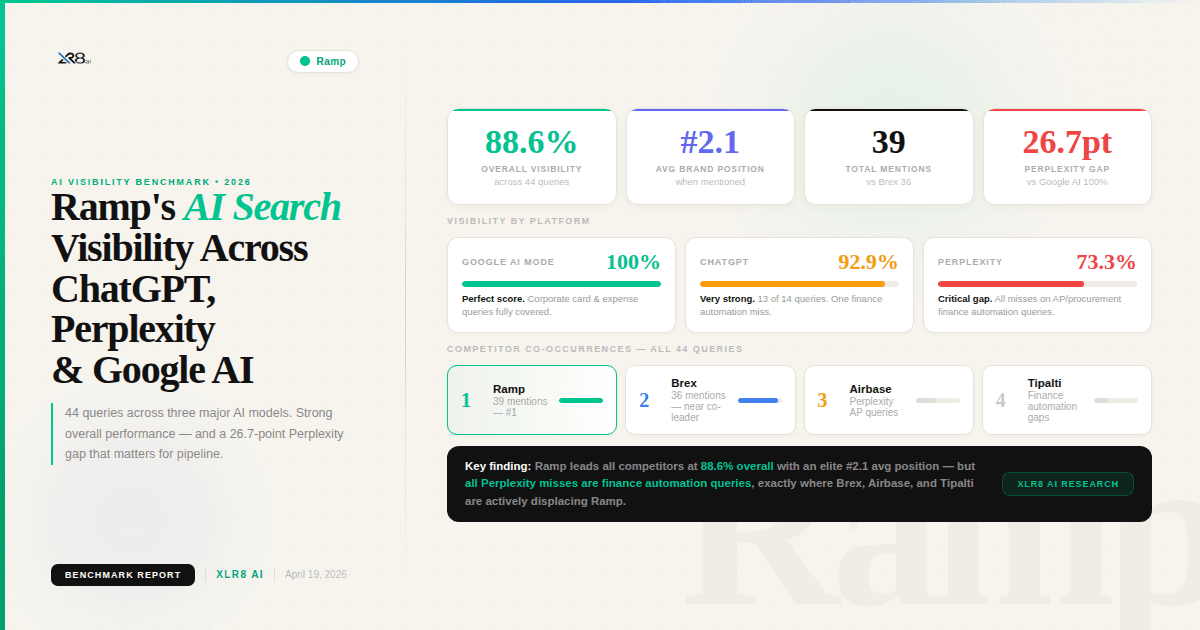Click the Benchmark Report badge

(x=122, y=574)
